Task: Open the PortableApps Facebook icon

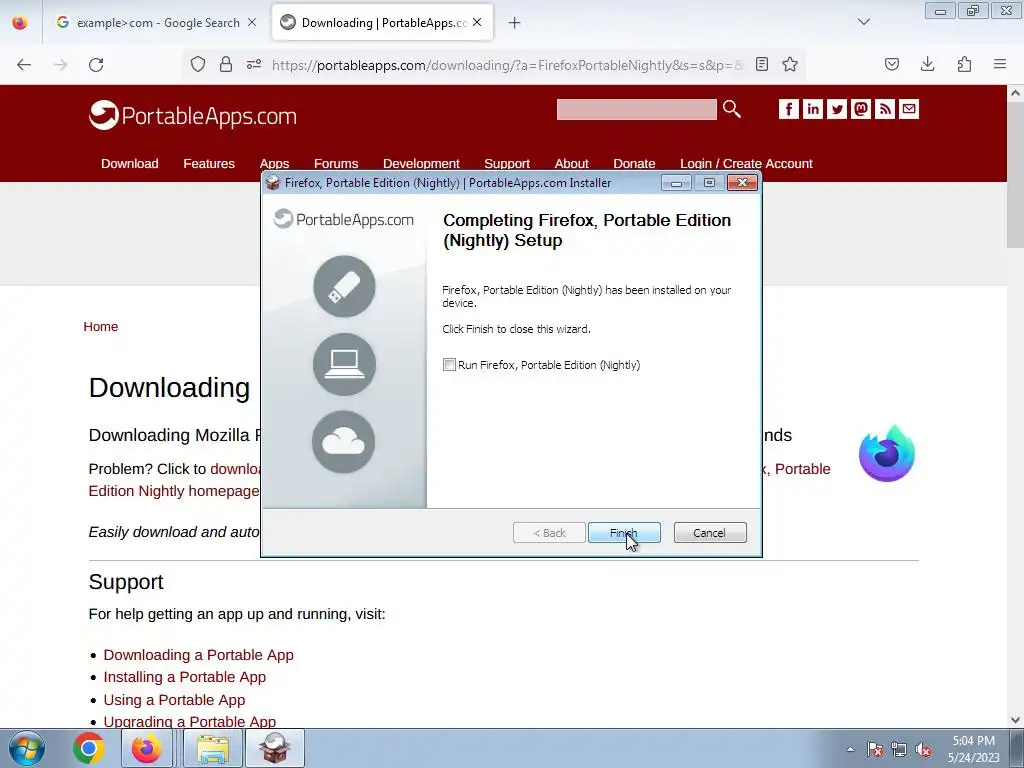Action: pos(789,109)
